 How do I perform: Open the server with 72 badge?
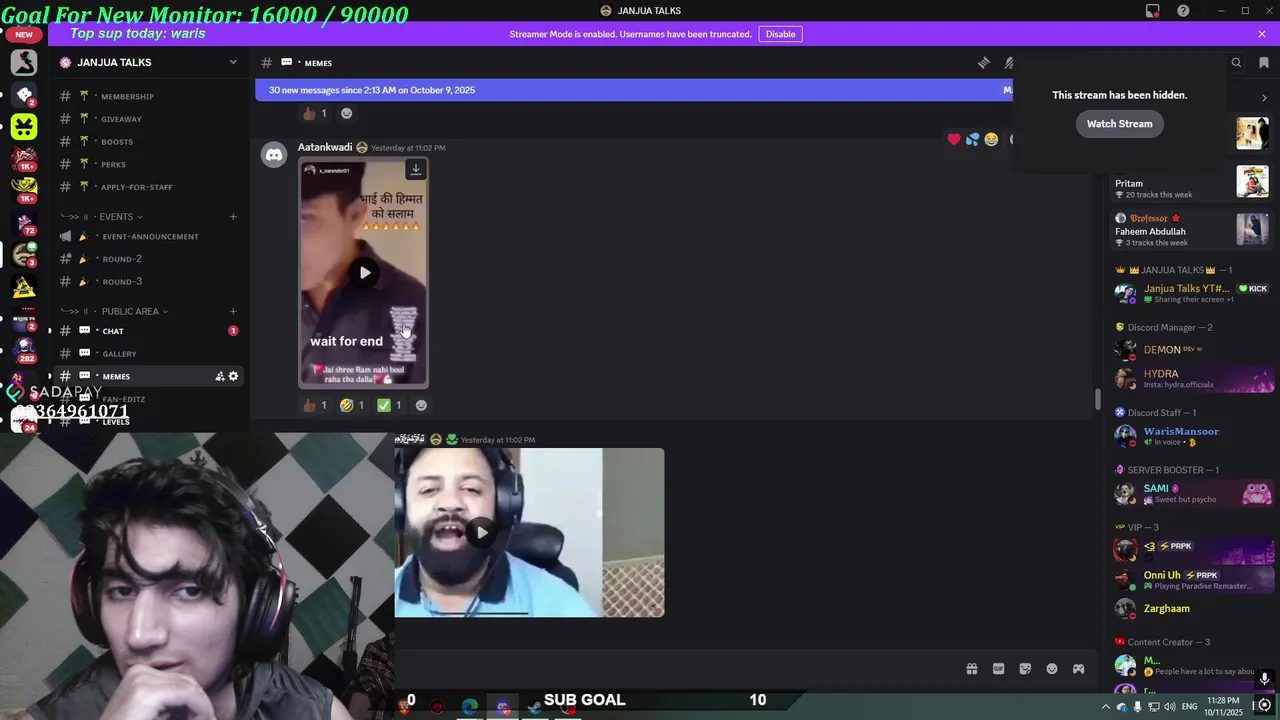coord(24,222)
